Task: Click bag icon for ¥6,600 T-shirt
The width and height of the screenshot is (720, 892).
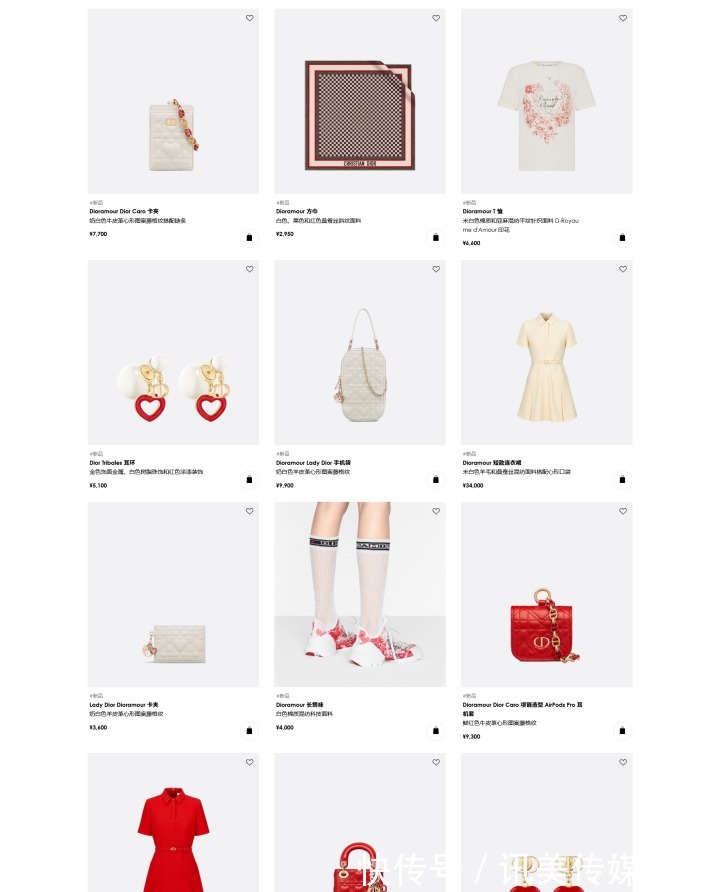Action: 622,238
